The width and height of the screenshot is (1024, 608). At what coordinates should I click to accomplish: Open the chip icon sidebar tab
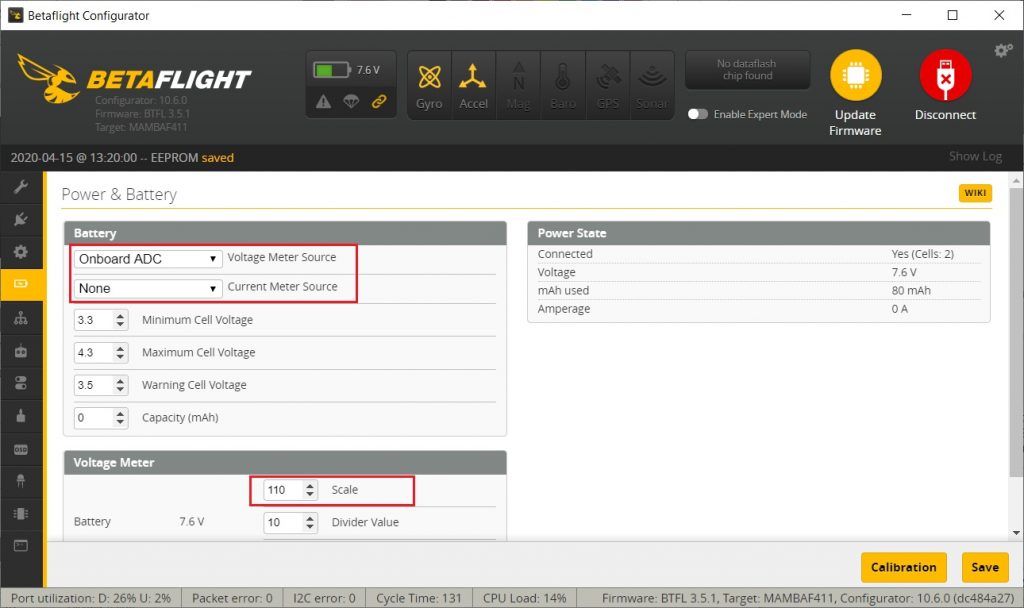[x=21, y=513]
